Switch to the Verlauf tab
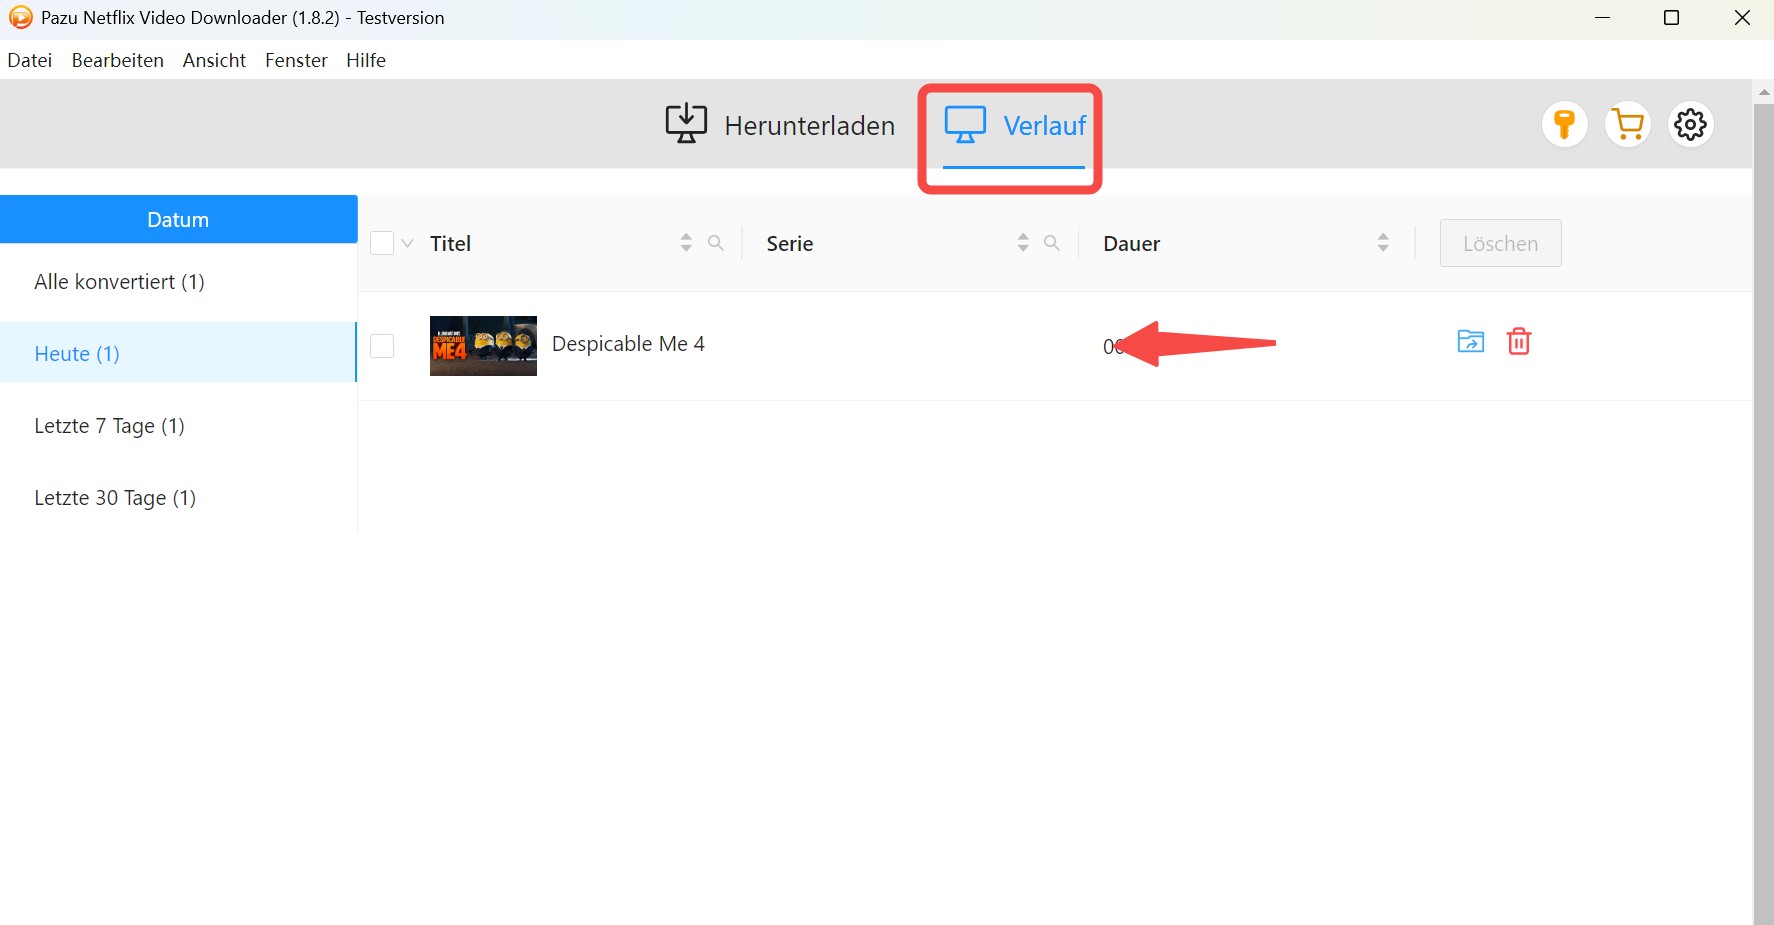 [1014, 125]
